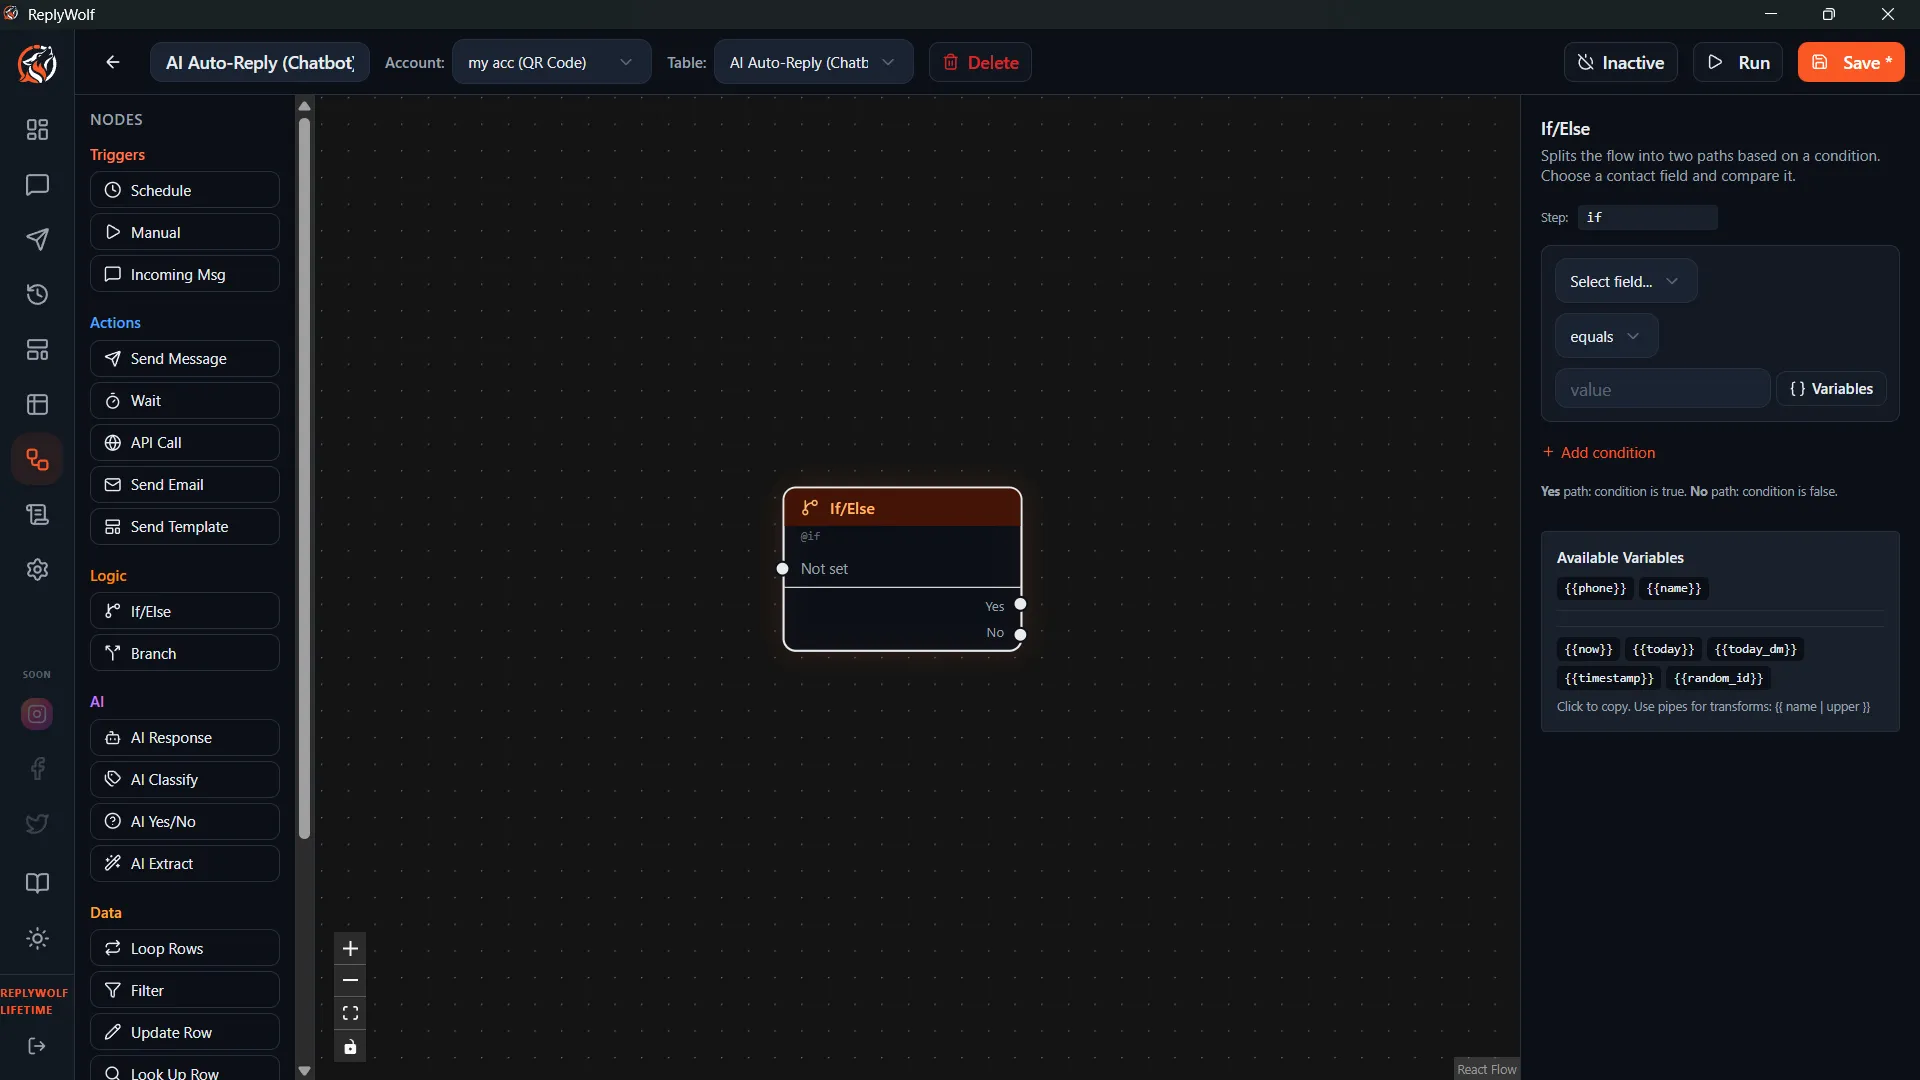This screenshot has width=1920, height=1080.
Task: Add the Update Row data node
Action: [185, 1032]
